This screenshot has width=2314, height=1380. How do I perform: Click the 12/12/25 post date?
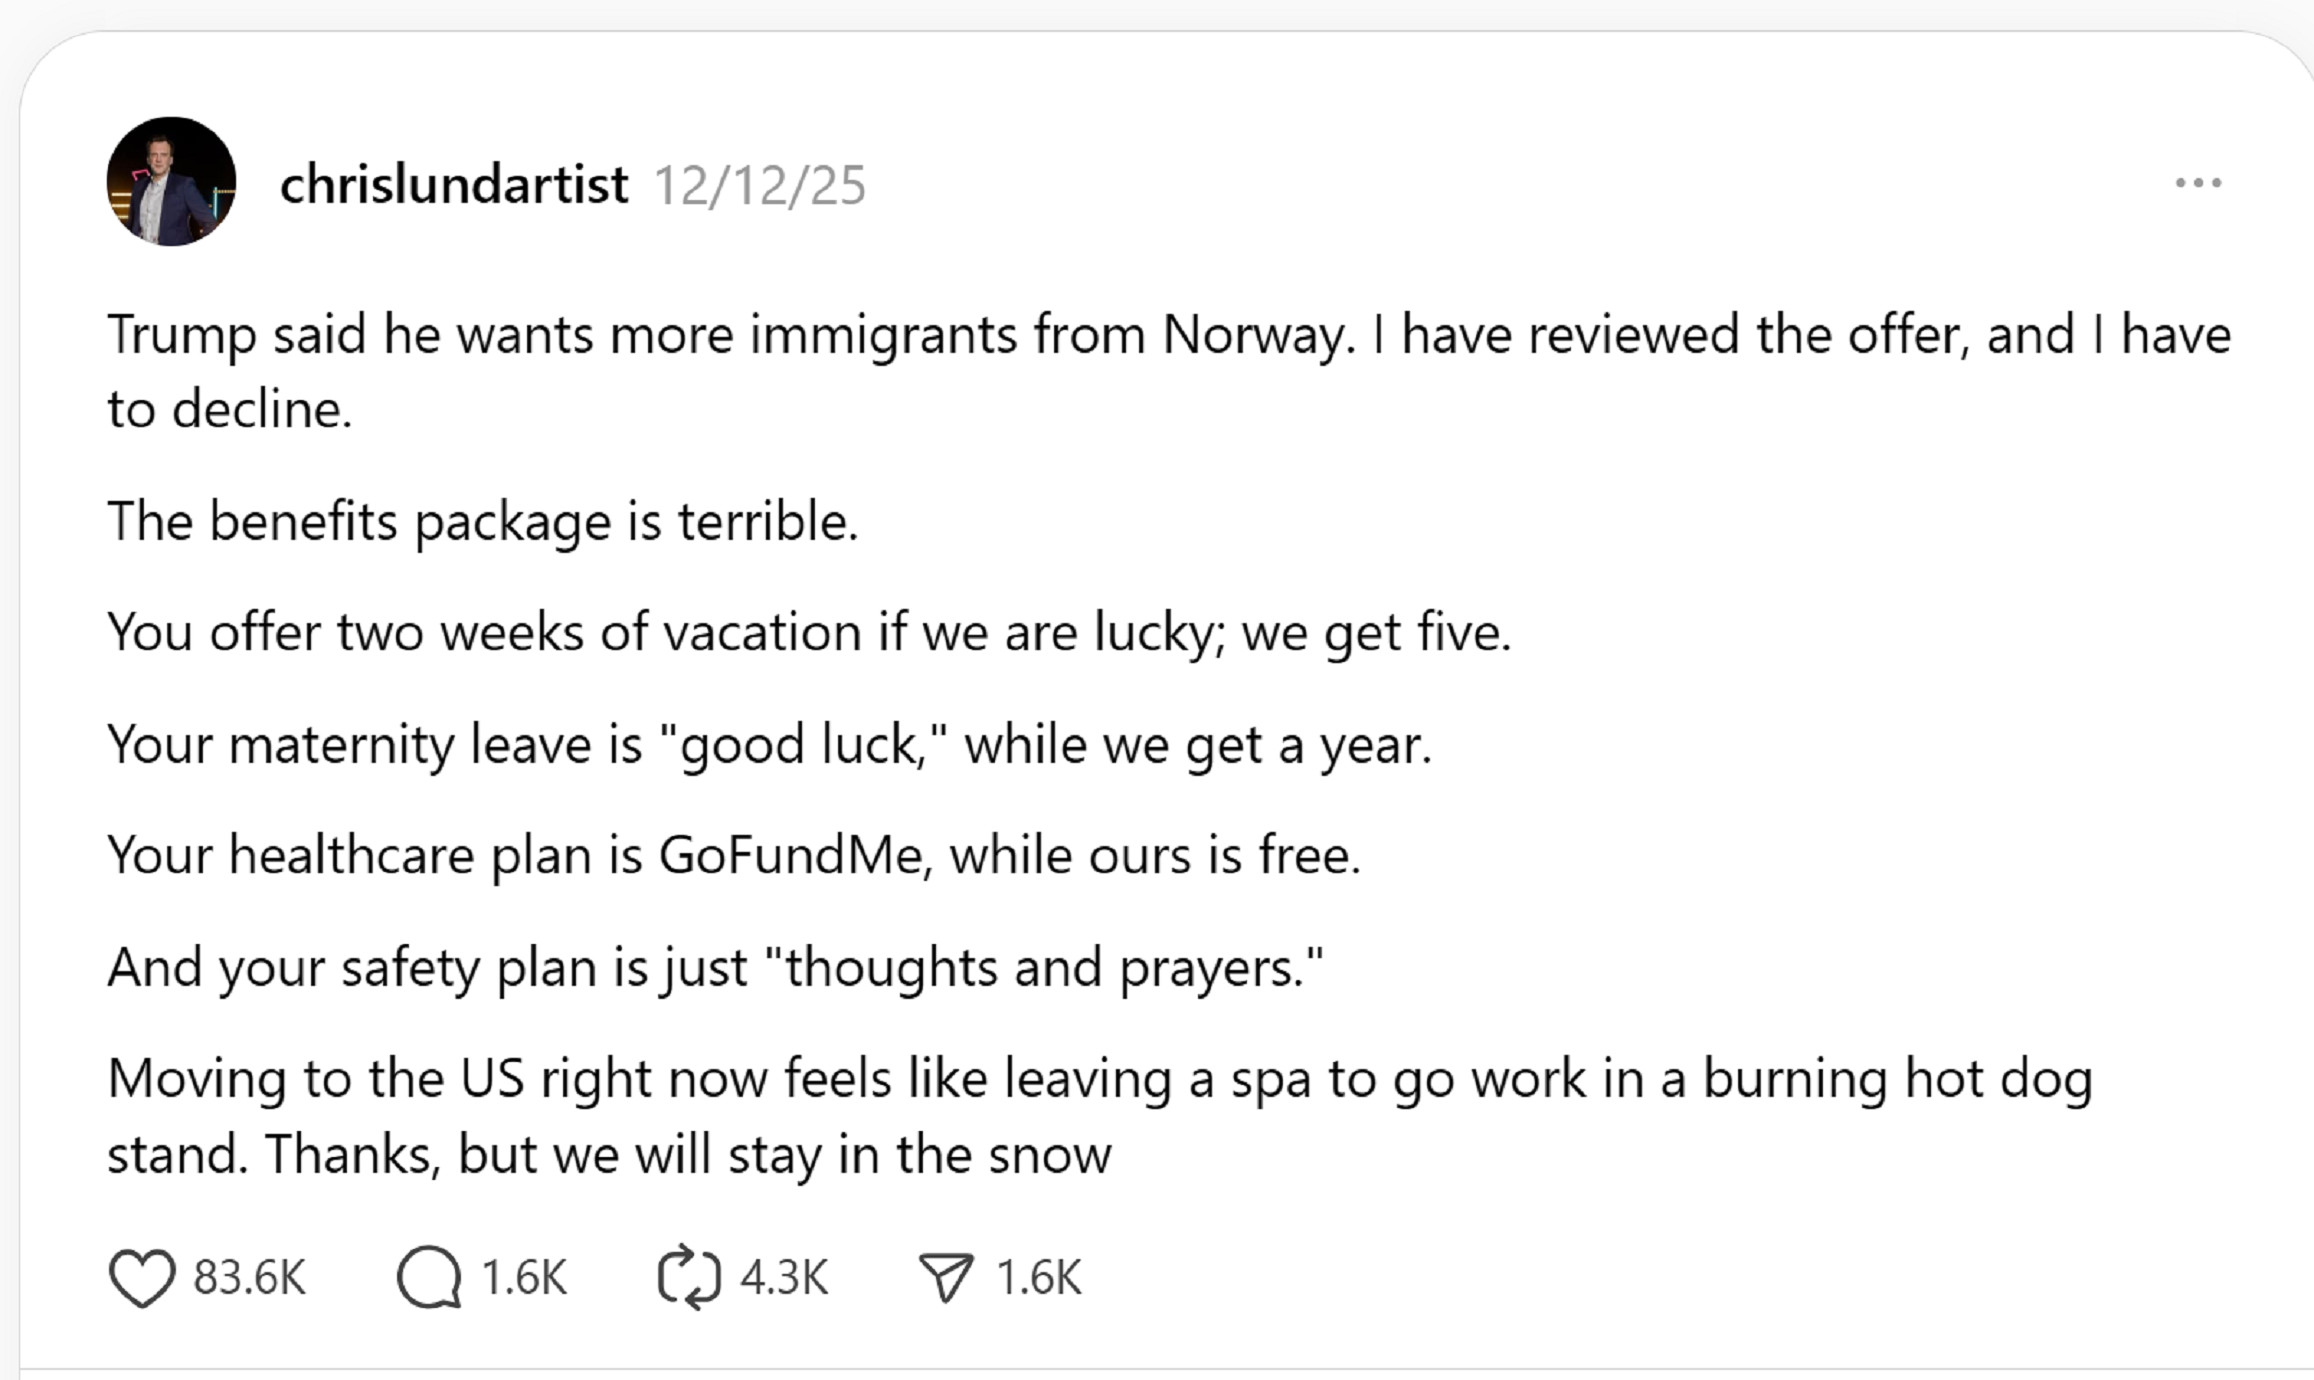[759, 186]
